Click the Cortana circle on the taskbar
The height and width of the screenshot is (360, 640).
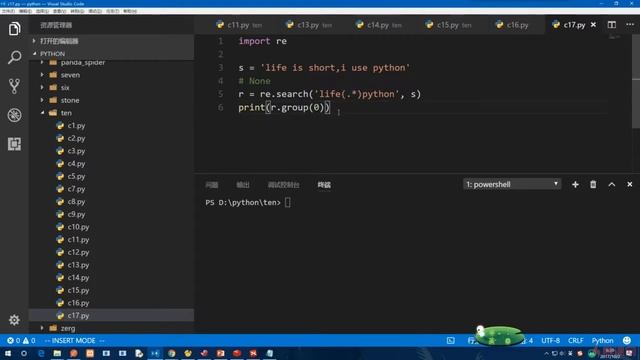24,353
